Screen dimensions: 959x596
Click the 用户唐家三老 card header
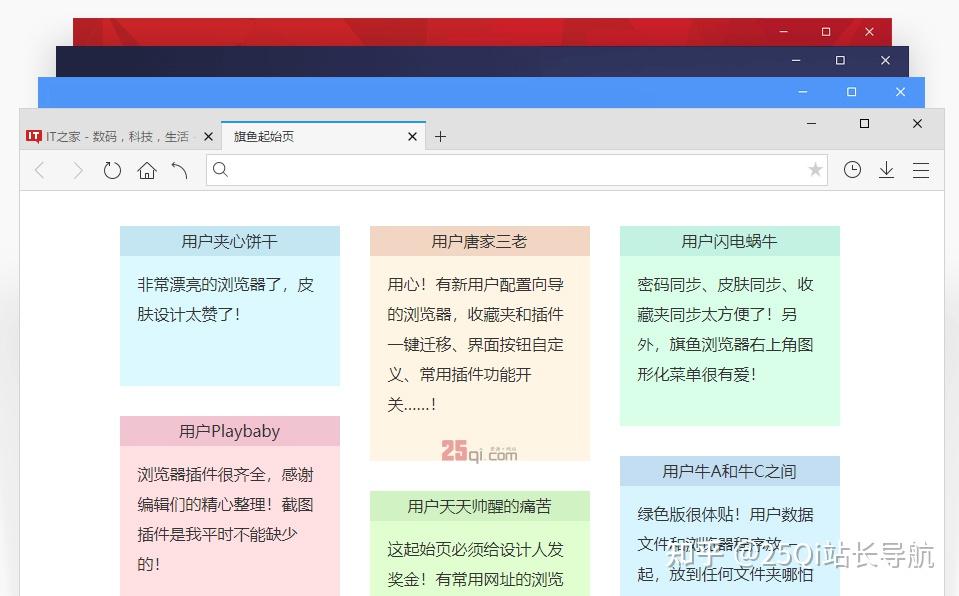point(480,241)
